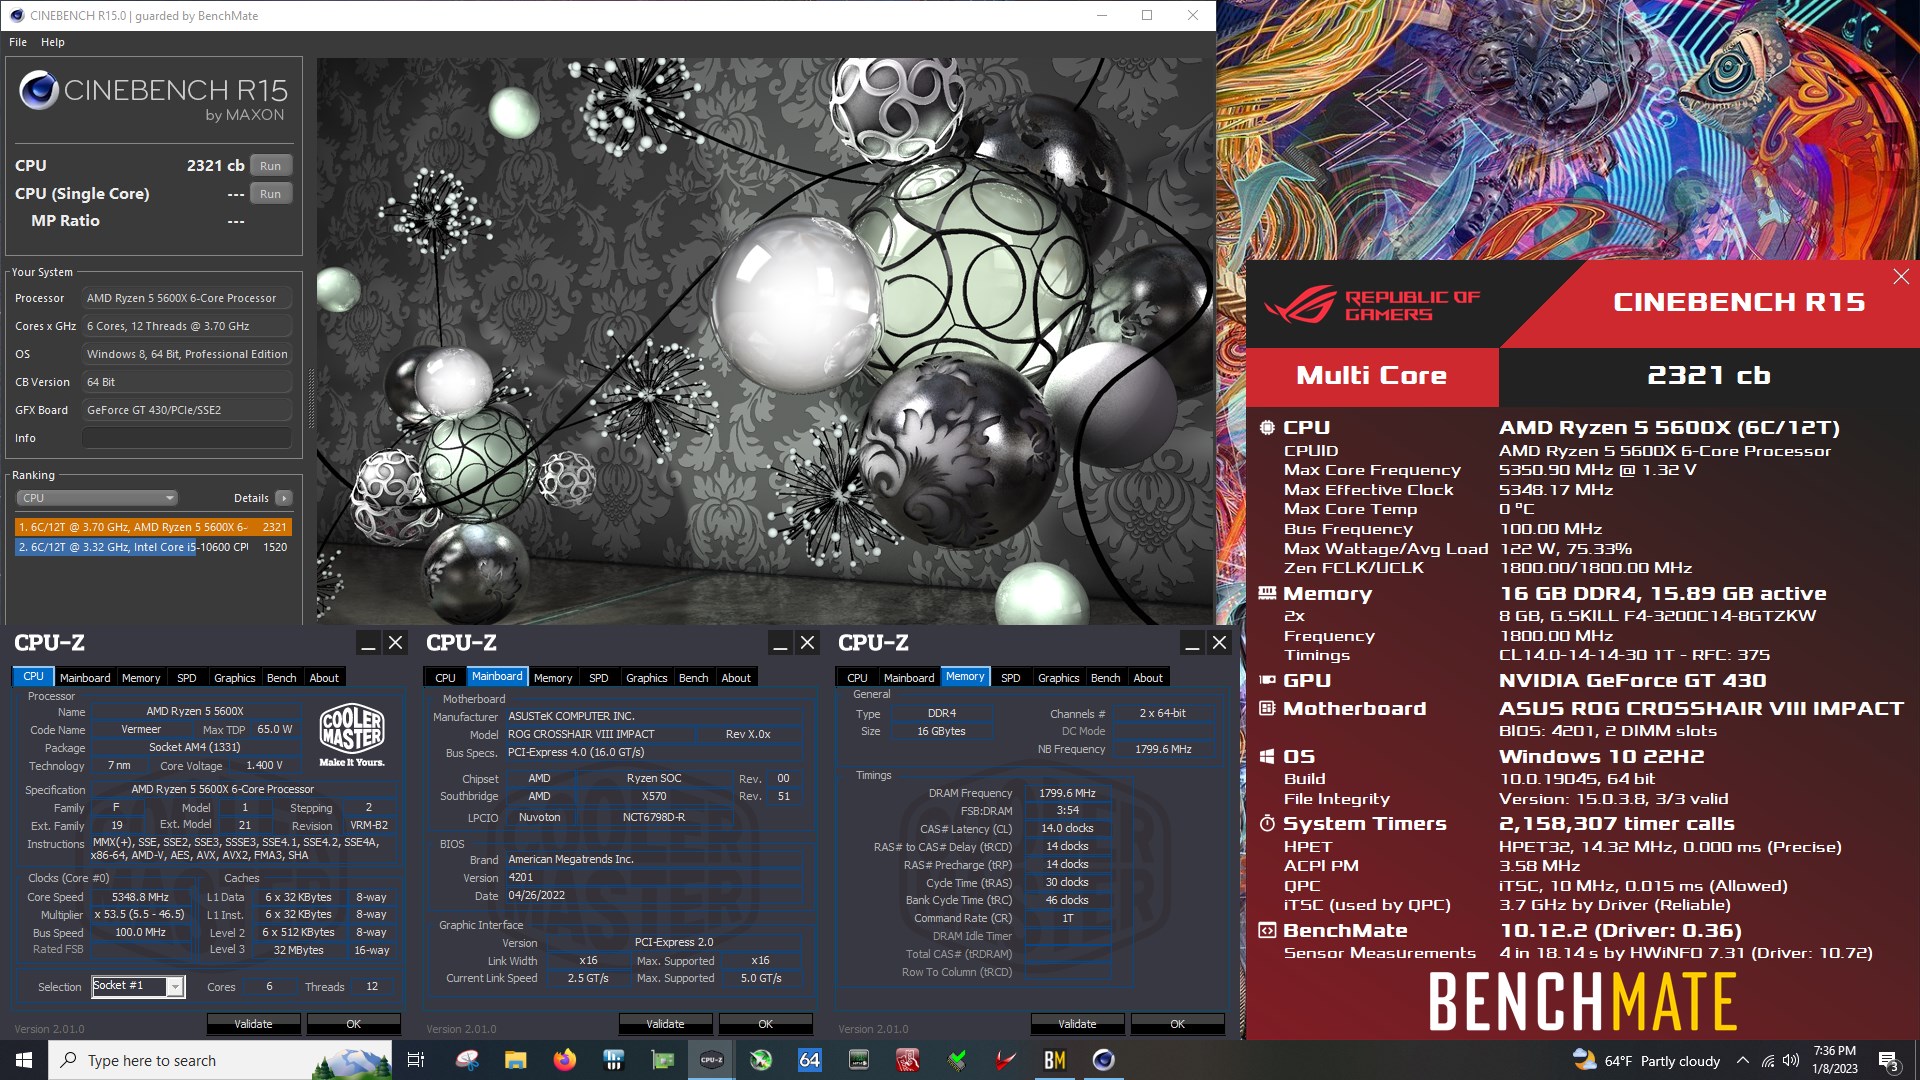Click the DRAM Frequency value 1799.6 MHz
Viewport: 1920px width, 1080px height.
tap(1067, 793)
